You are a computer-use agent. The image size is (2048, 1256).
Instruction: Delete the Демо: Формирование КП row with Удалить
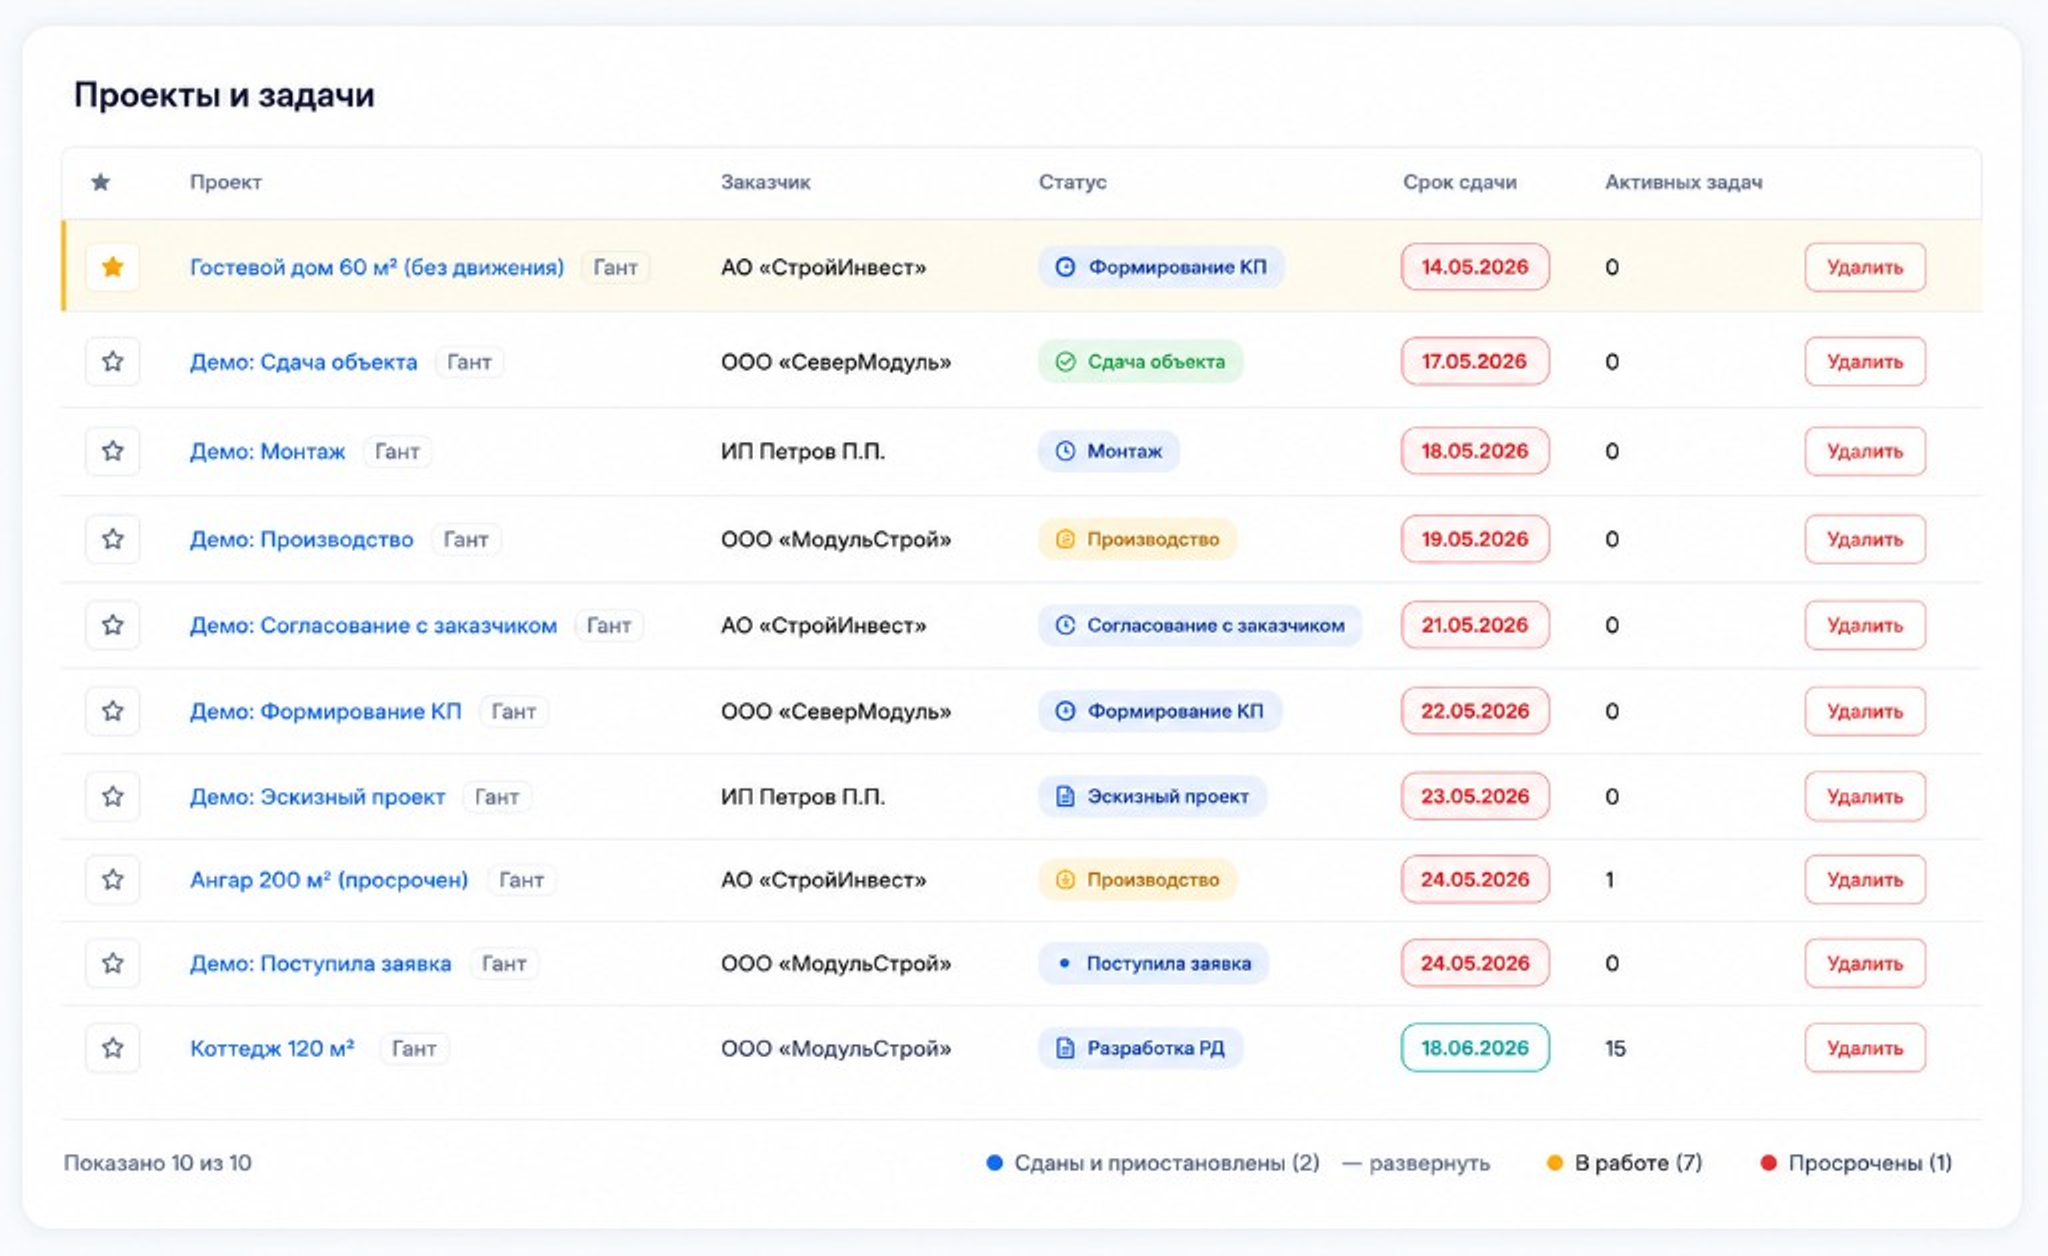click(1865, 711)
